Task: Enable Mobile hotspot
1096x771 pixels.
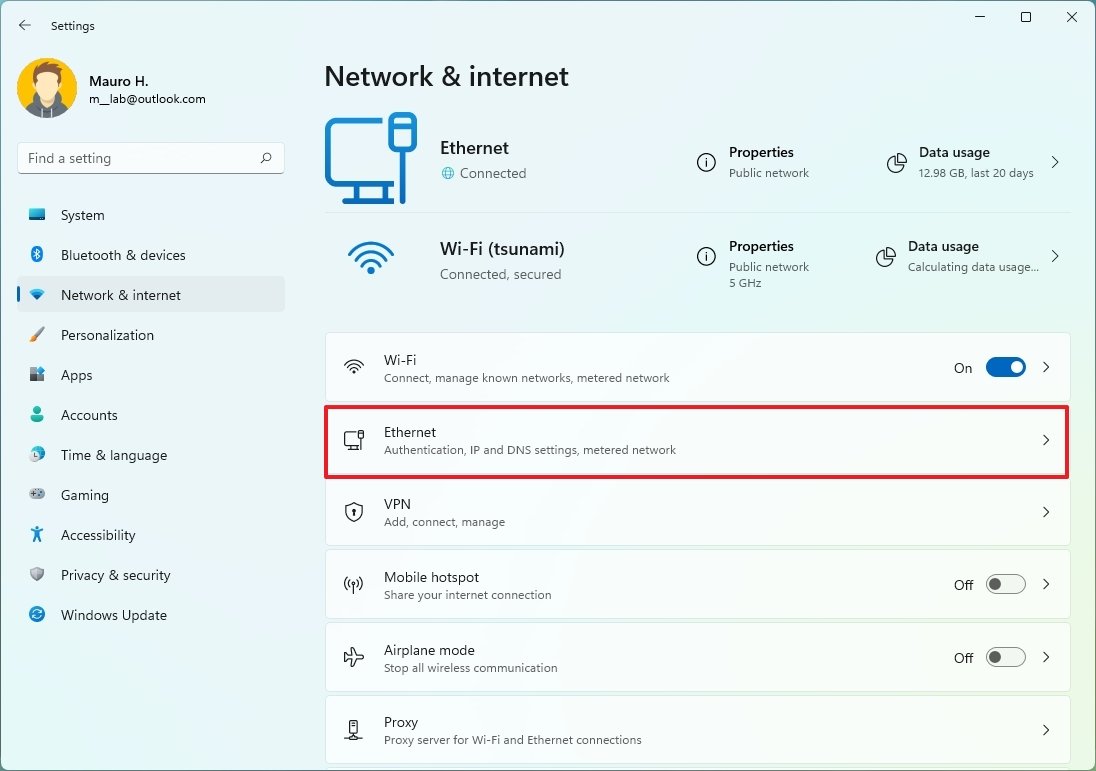Action: (1005, 584)
